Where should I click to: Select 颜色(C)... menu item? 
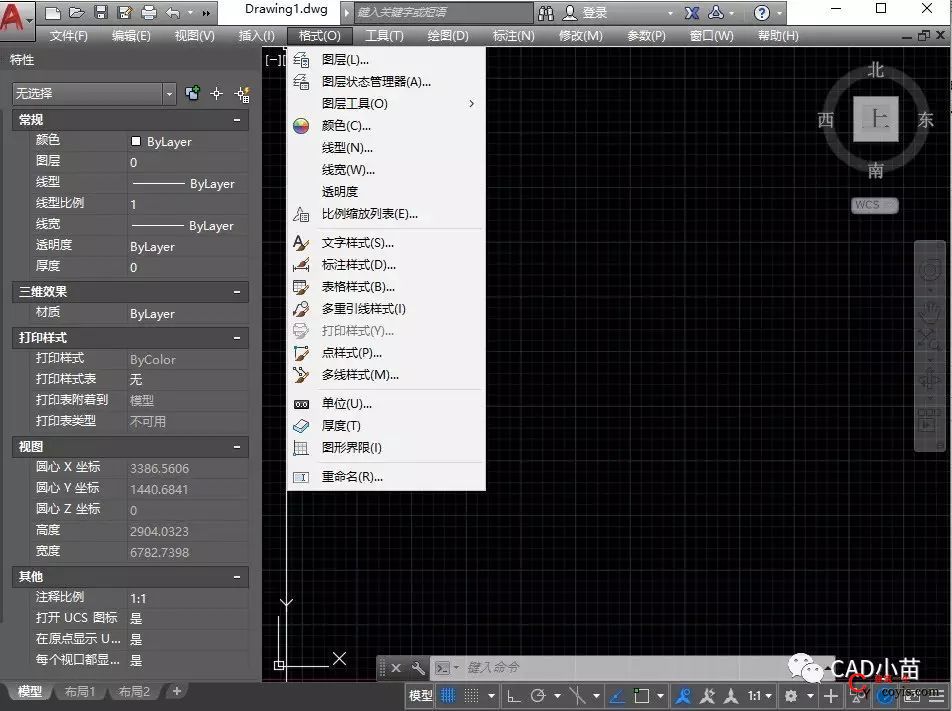(x=386, y=126)
